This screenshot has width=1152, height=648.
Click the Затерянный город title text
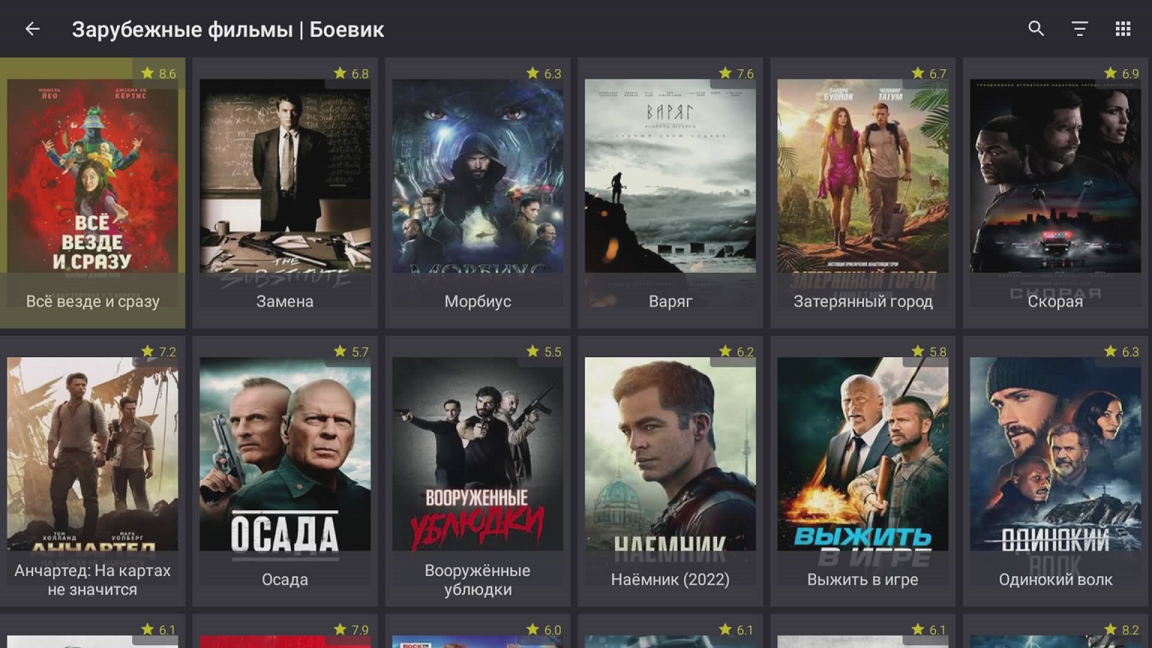pos(863,301)
